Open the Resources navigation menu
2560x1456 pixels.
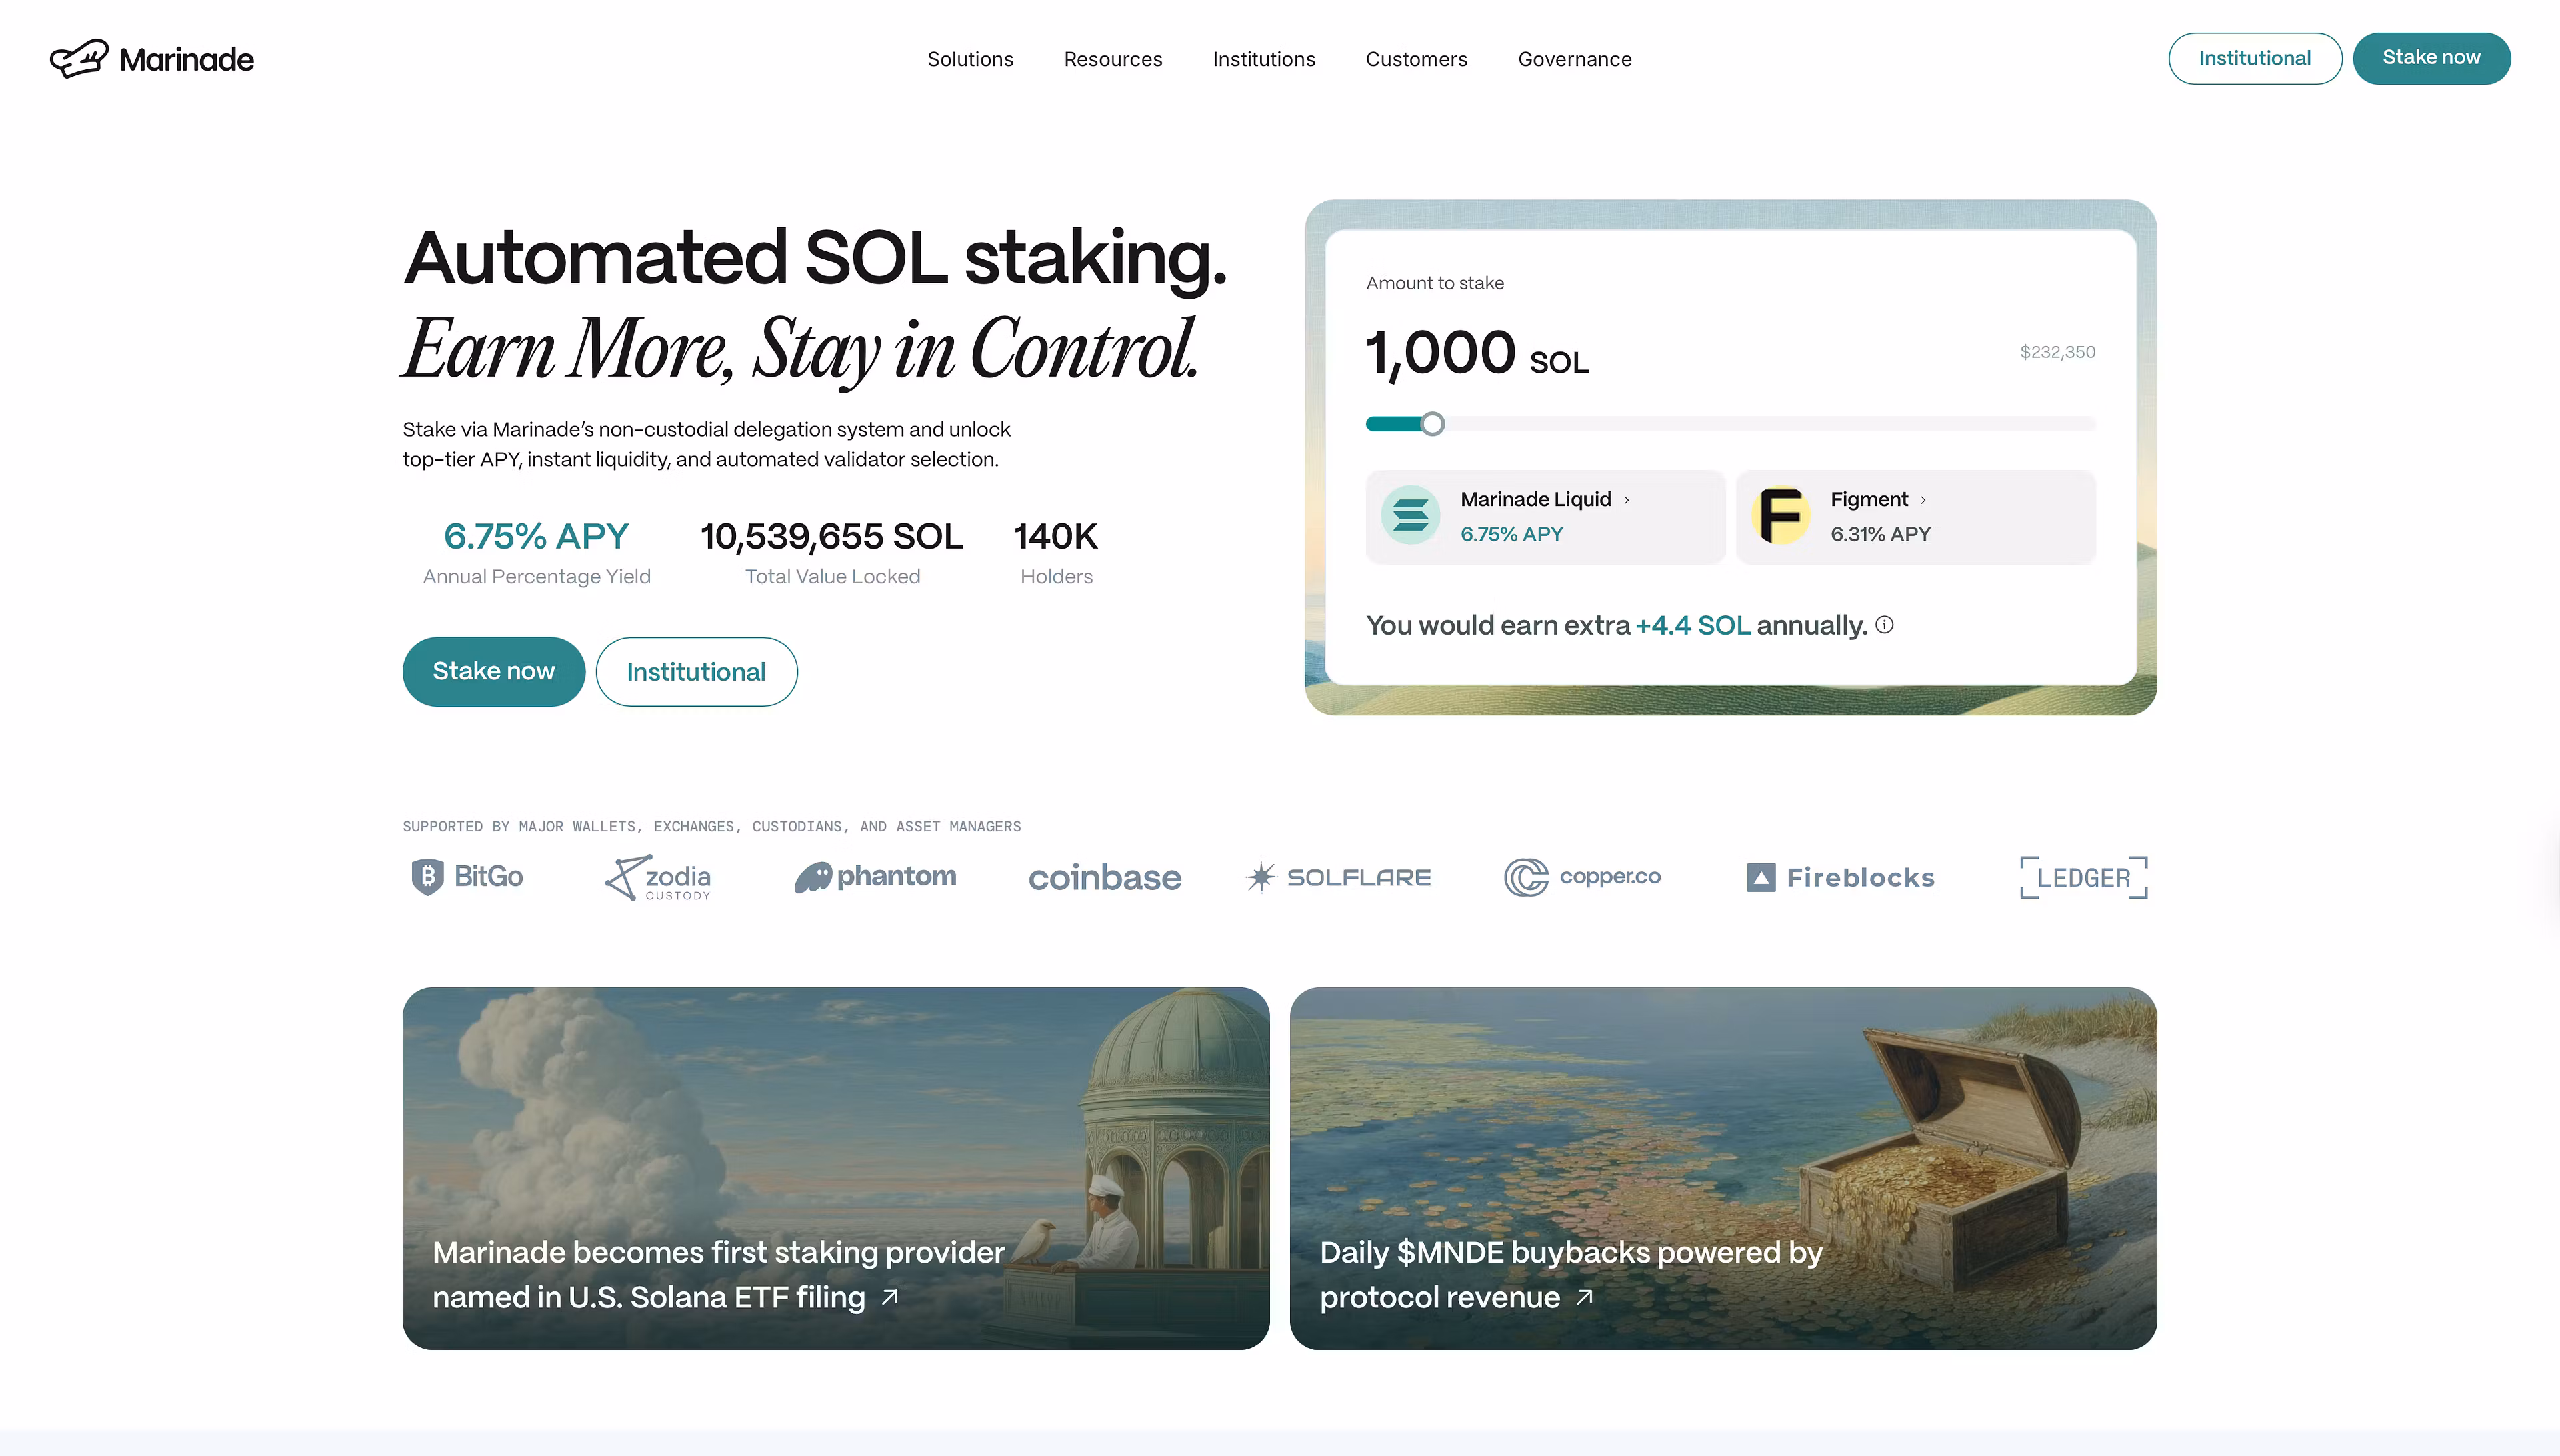1113,59
